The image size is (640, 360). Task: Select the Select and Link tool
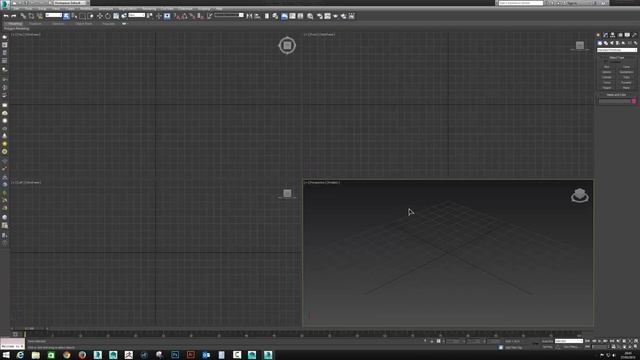click(23, 16)
